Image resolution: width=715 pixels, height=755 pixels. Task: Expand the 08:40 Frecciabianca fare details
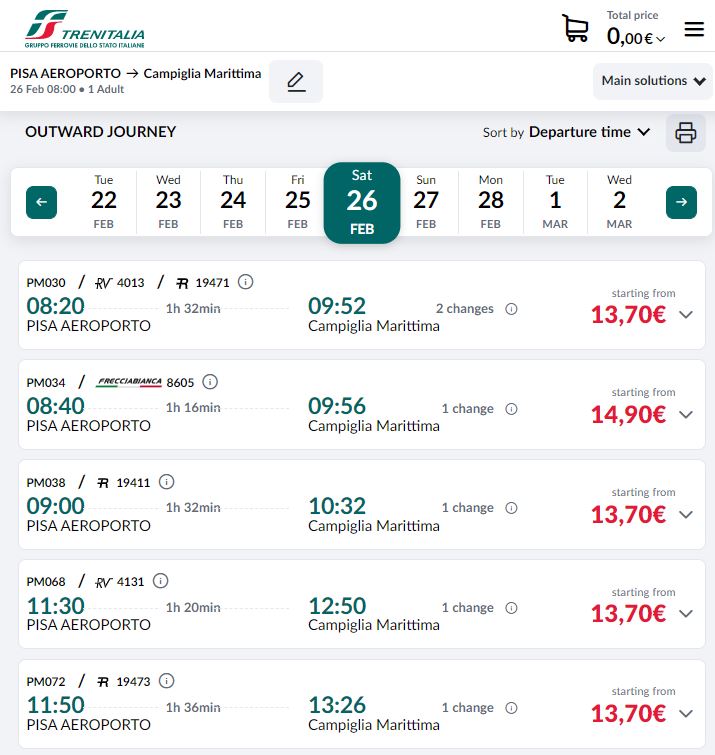pyautogui.click(x=685, y=414)
